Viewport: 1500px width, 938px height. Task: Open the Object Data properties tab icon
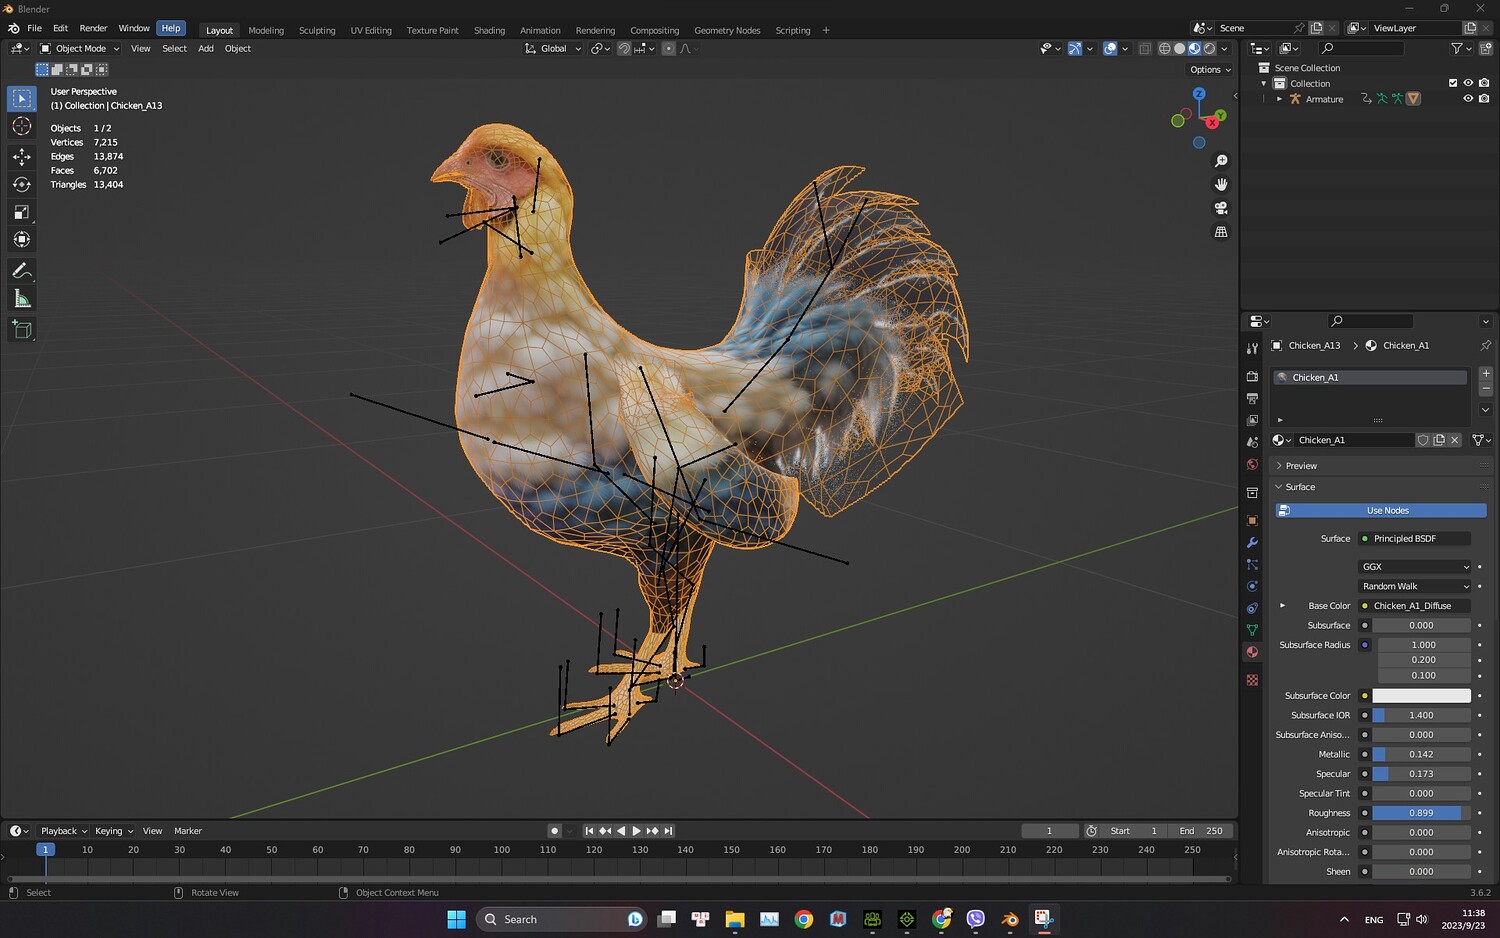pyautogui.click(x=1252, y=630)
